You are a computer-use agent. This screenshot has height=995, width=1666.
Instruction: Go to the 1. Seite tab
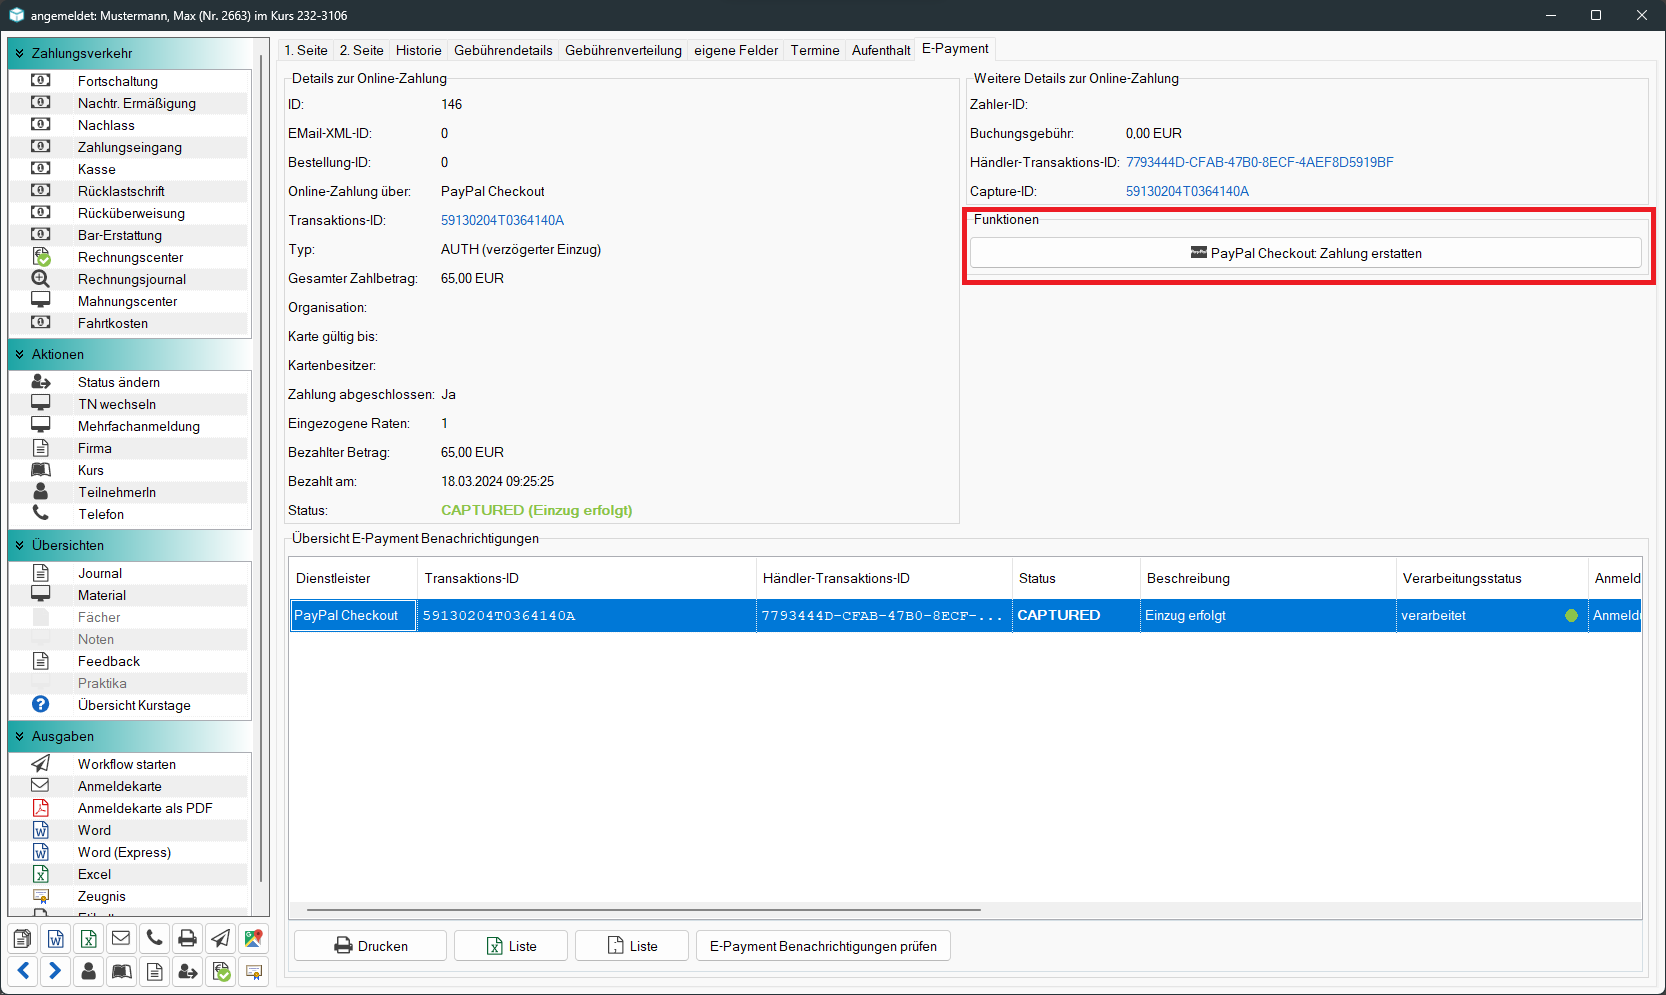(306, 50)
